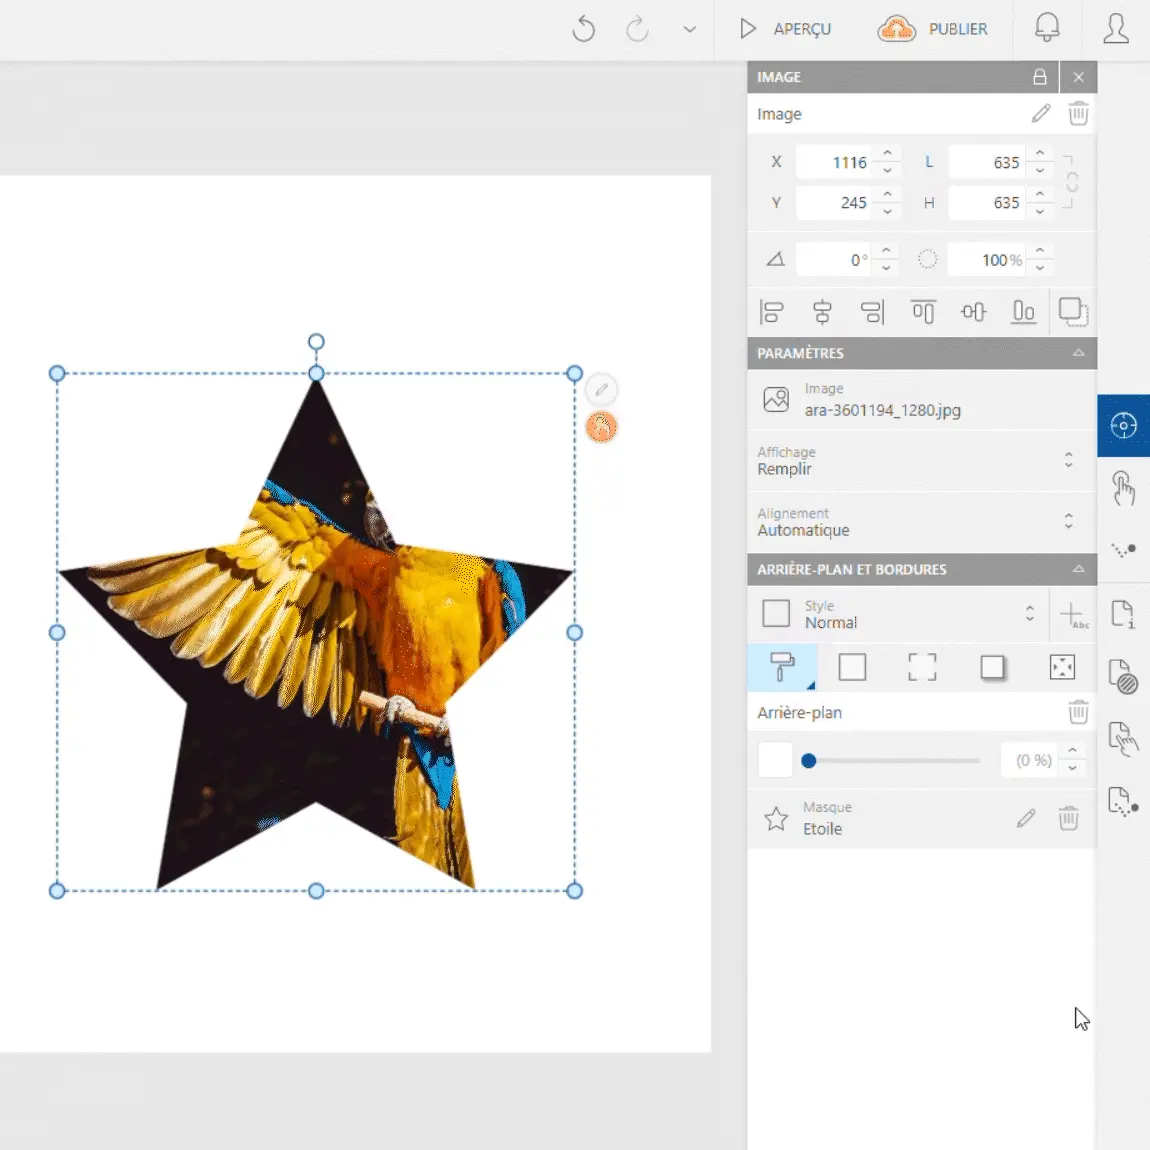The height and width of the screenshot is (1150, 1150).
Task: Click the X position input field
Action: [x=836, y=162]
